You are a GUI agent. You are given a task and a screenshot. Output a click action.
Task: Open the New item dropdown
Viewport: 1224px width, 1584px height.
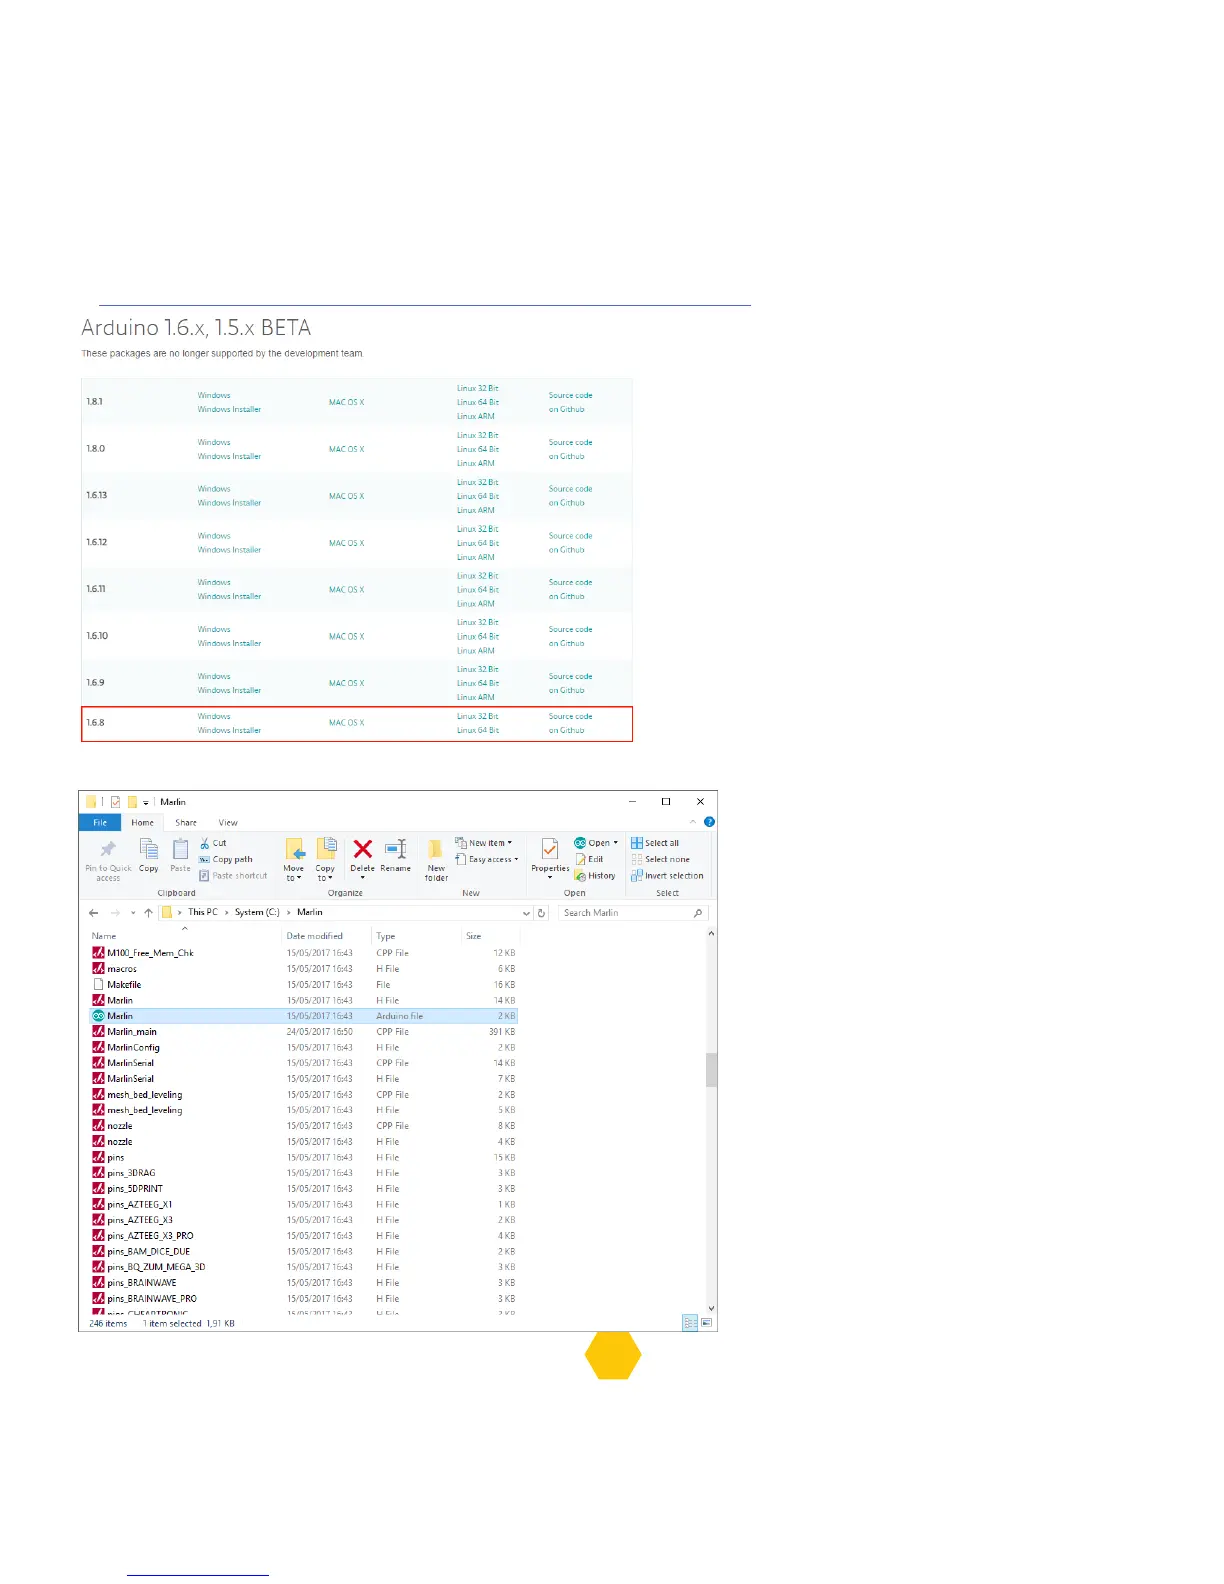484,843
